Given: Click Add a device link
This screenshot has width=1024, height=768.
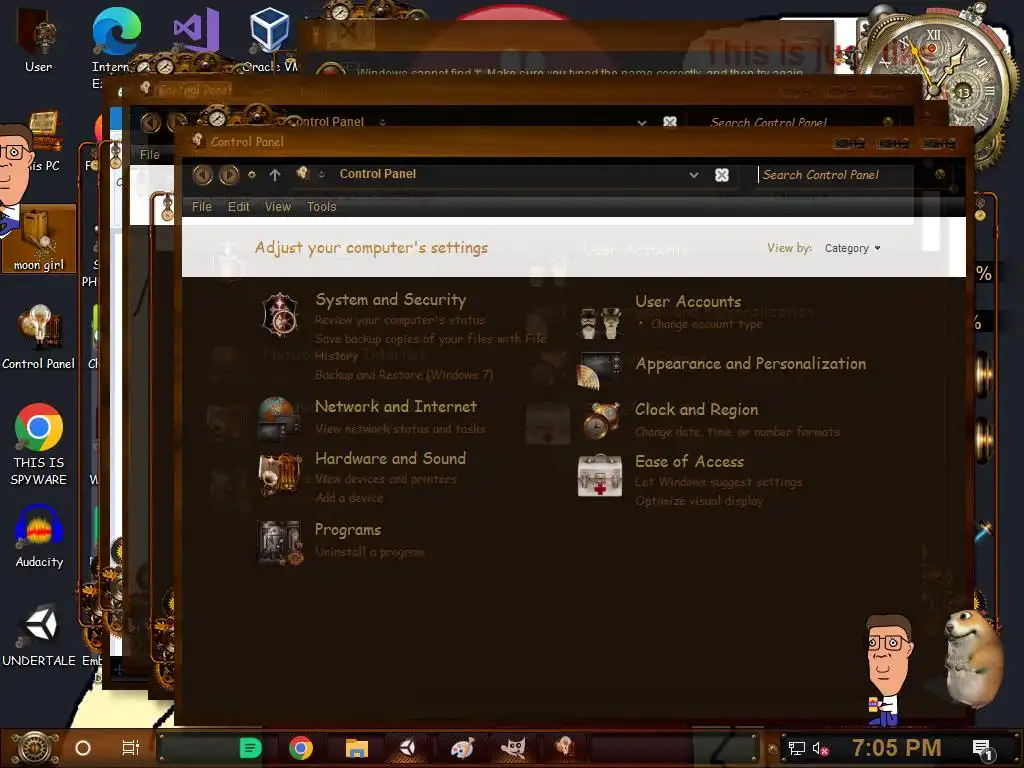Looking at the screenshot, I should [349, 498].
